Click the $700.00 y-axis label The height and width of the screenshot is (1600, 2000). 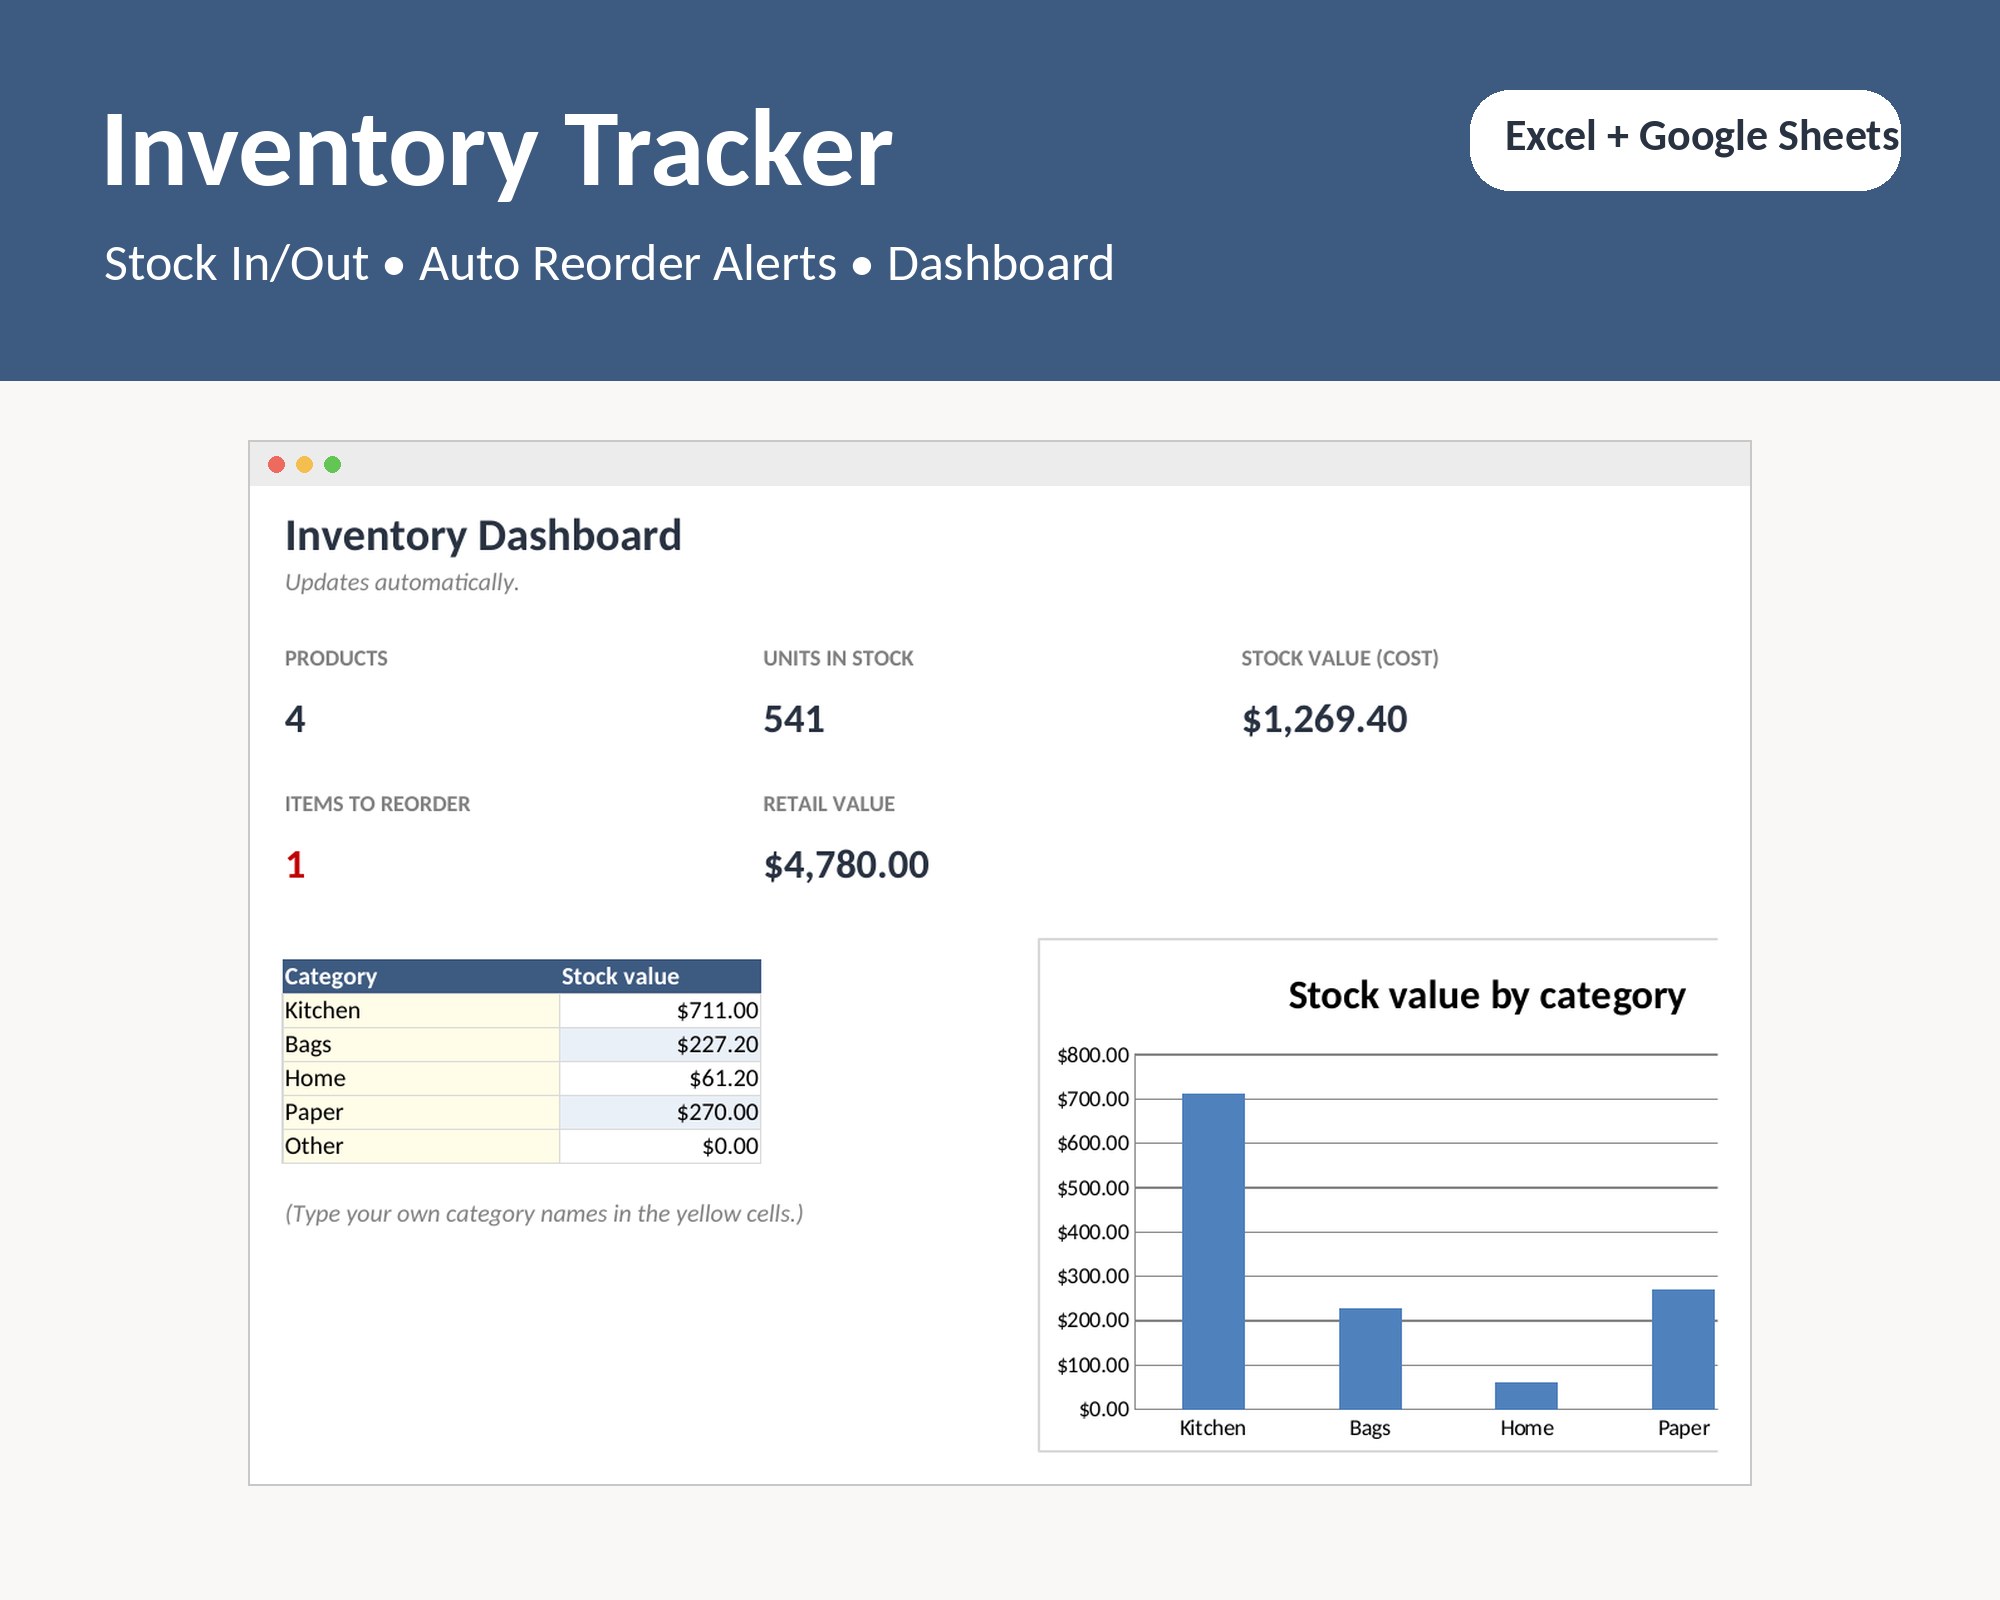click(x=1093, y=1099)
